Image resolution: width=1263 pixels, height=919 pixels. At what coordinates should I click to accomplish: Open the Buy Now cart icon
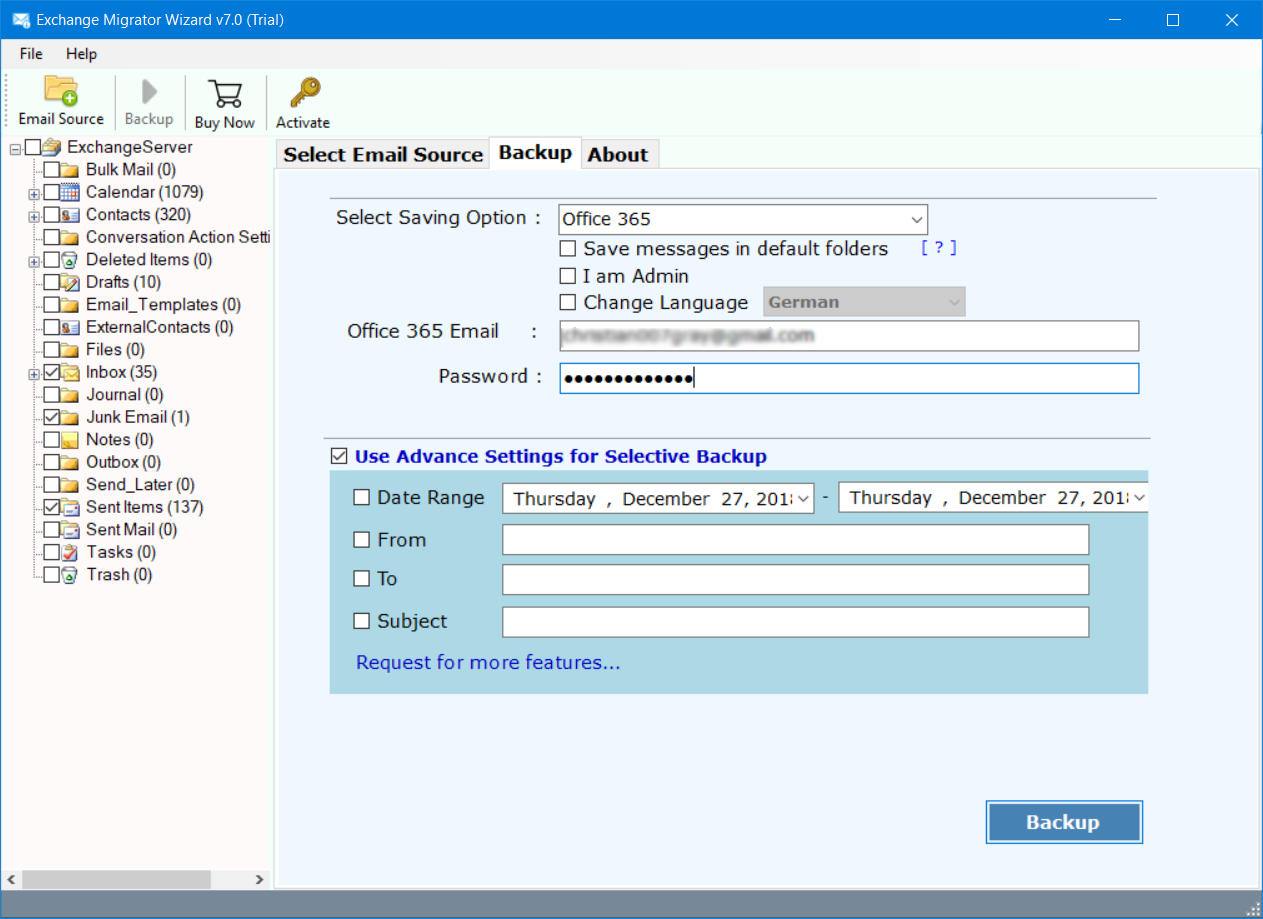224,93
